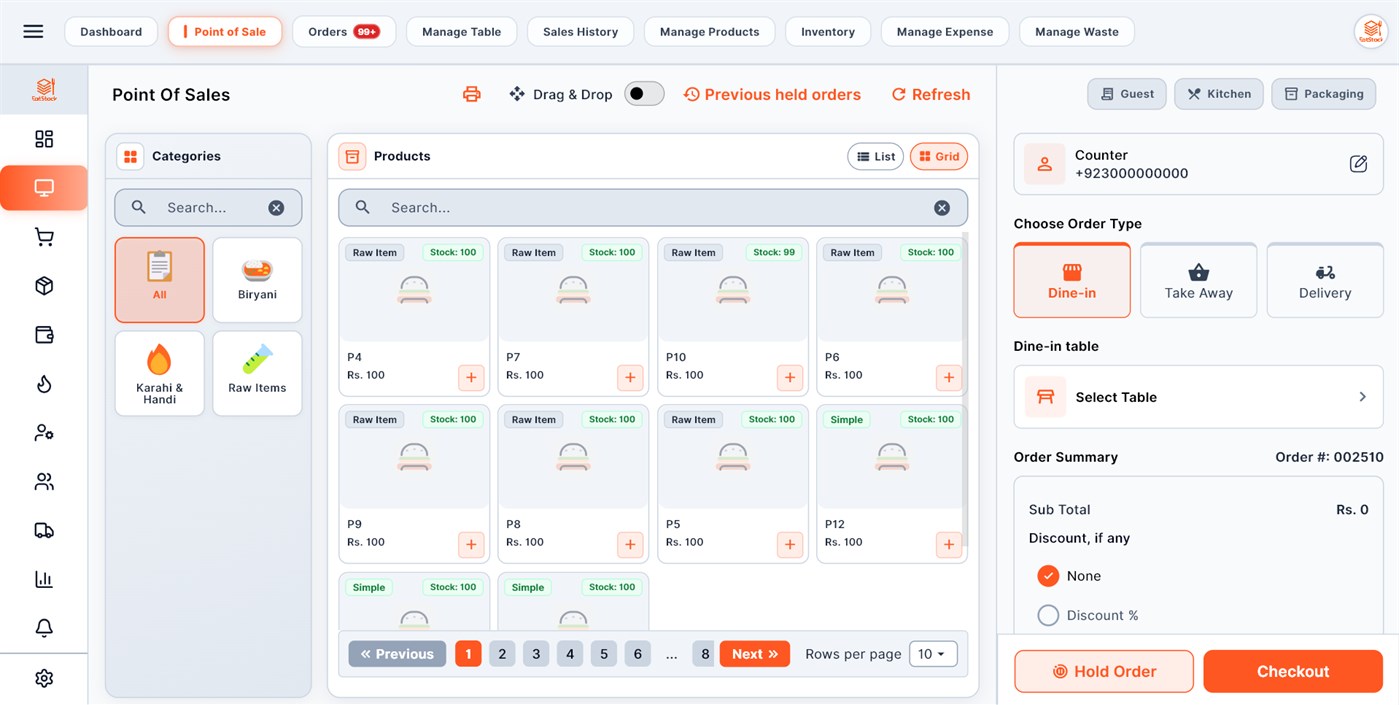Open the people group icon in sidebar
The height and width of the screenshot is (705, 1399).
click(x=44, y=482)
